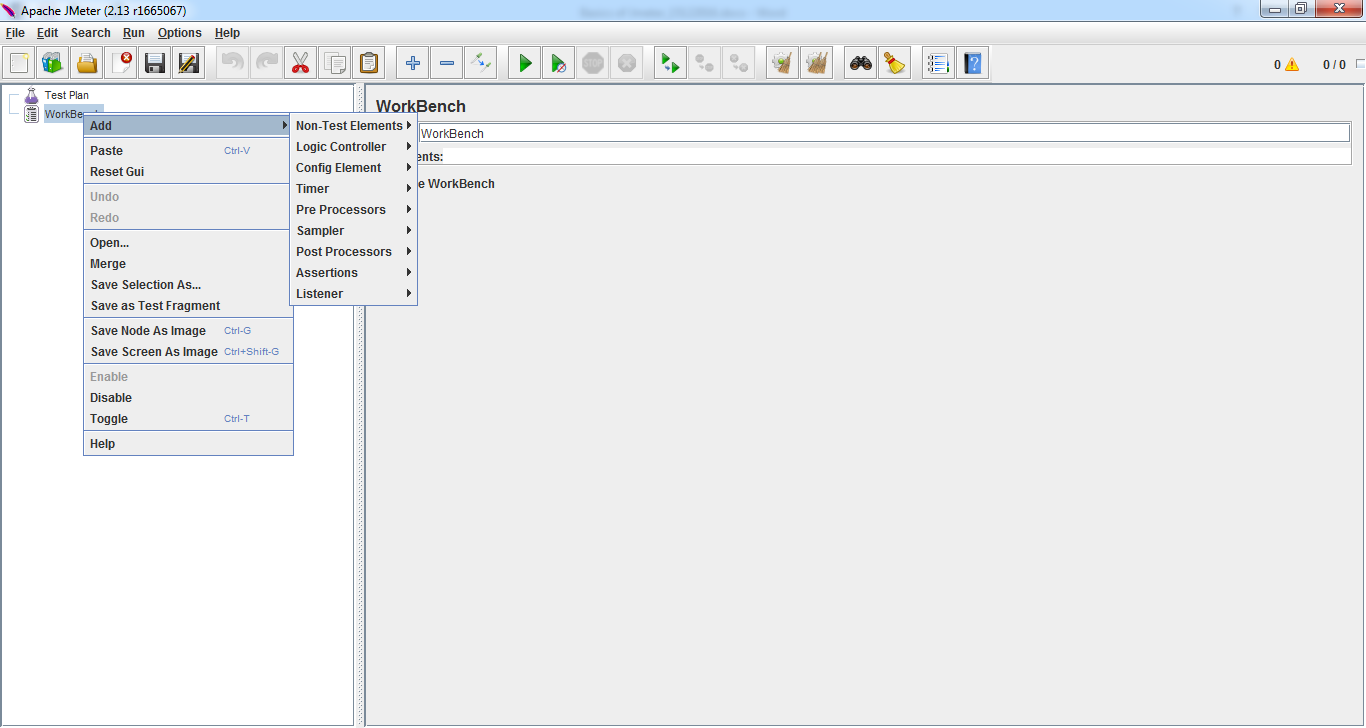Click the Save As toolbar icon
The height and width of the screenshot is (728, 1366).
pos(189,64)
